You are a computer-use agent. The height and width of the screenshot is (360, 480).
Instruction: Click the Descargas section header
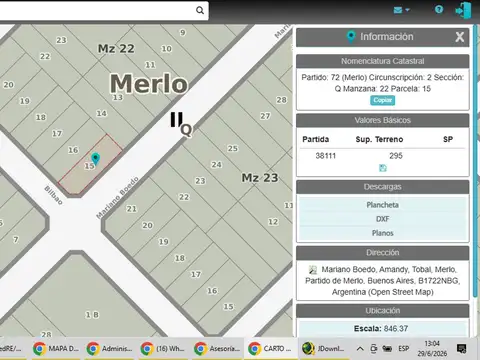(382, 187)
